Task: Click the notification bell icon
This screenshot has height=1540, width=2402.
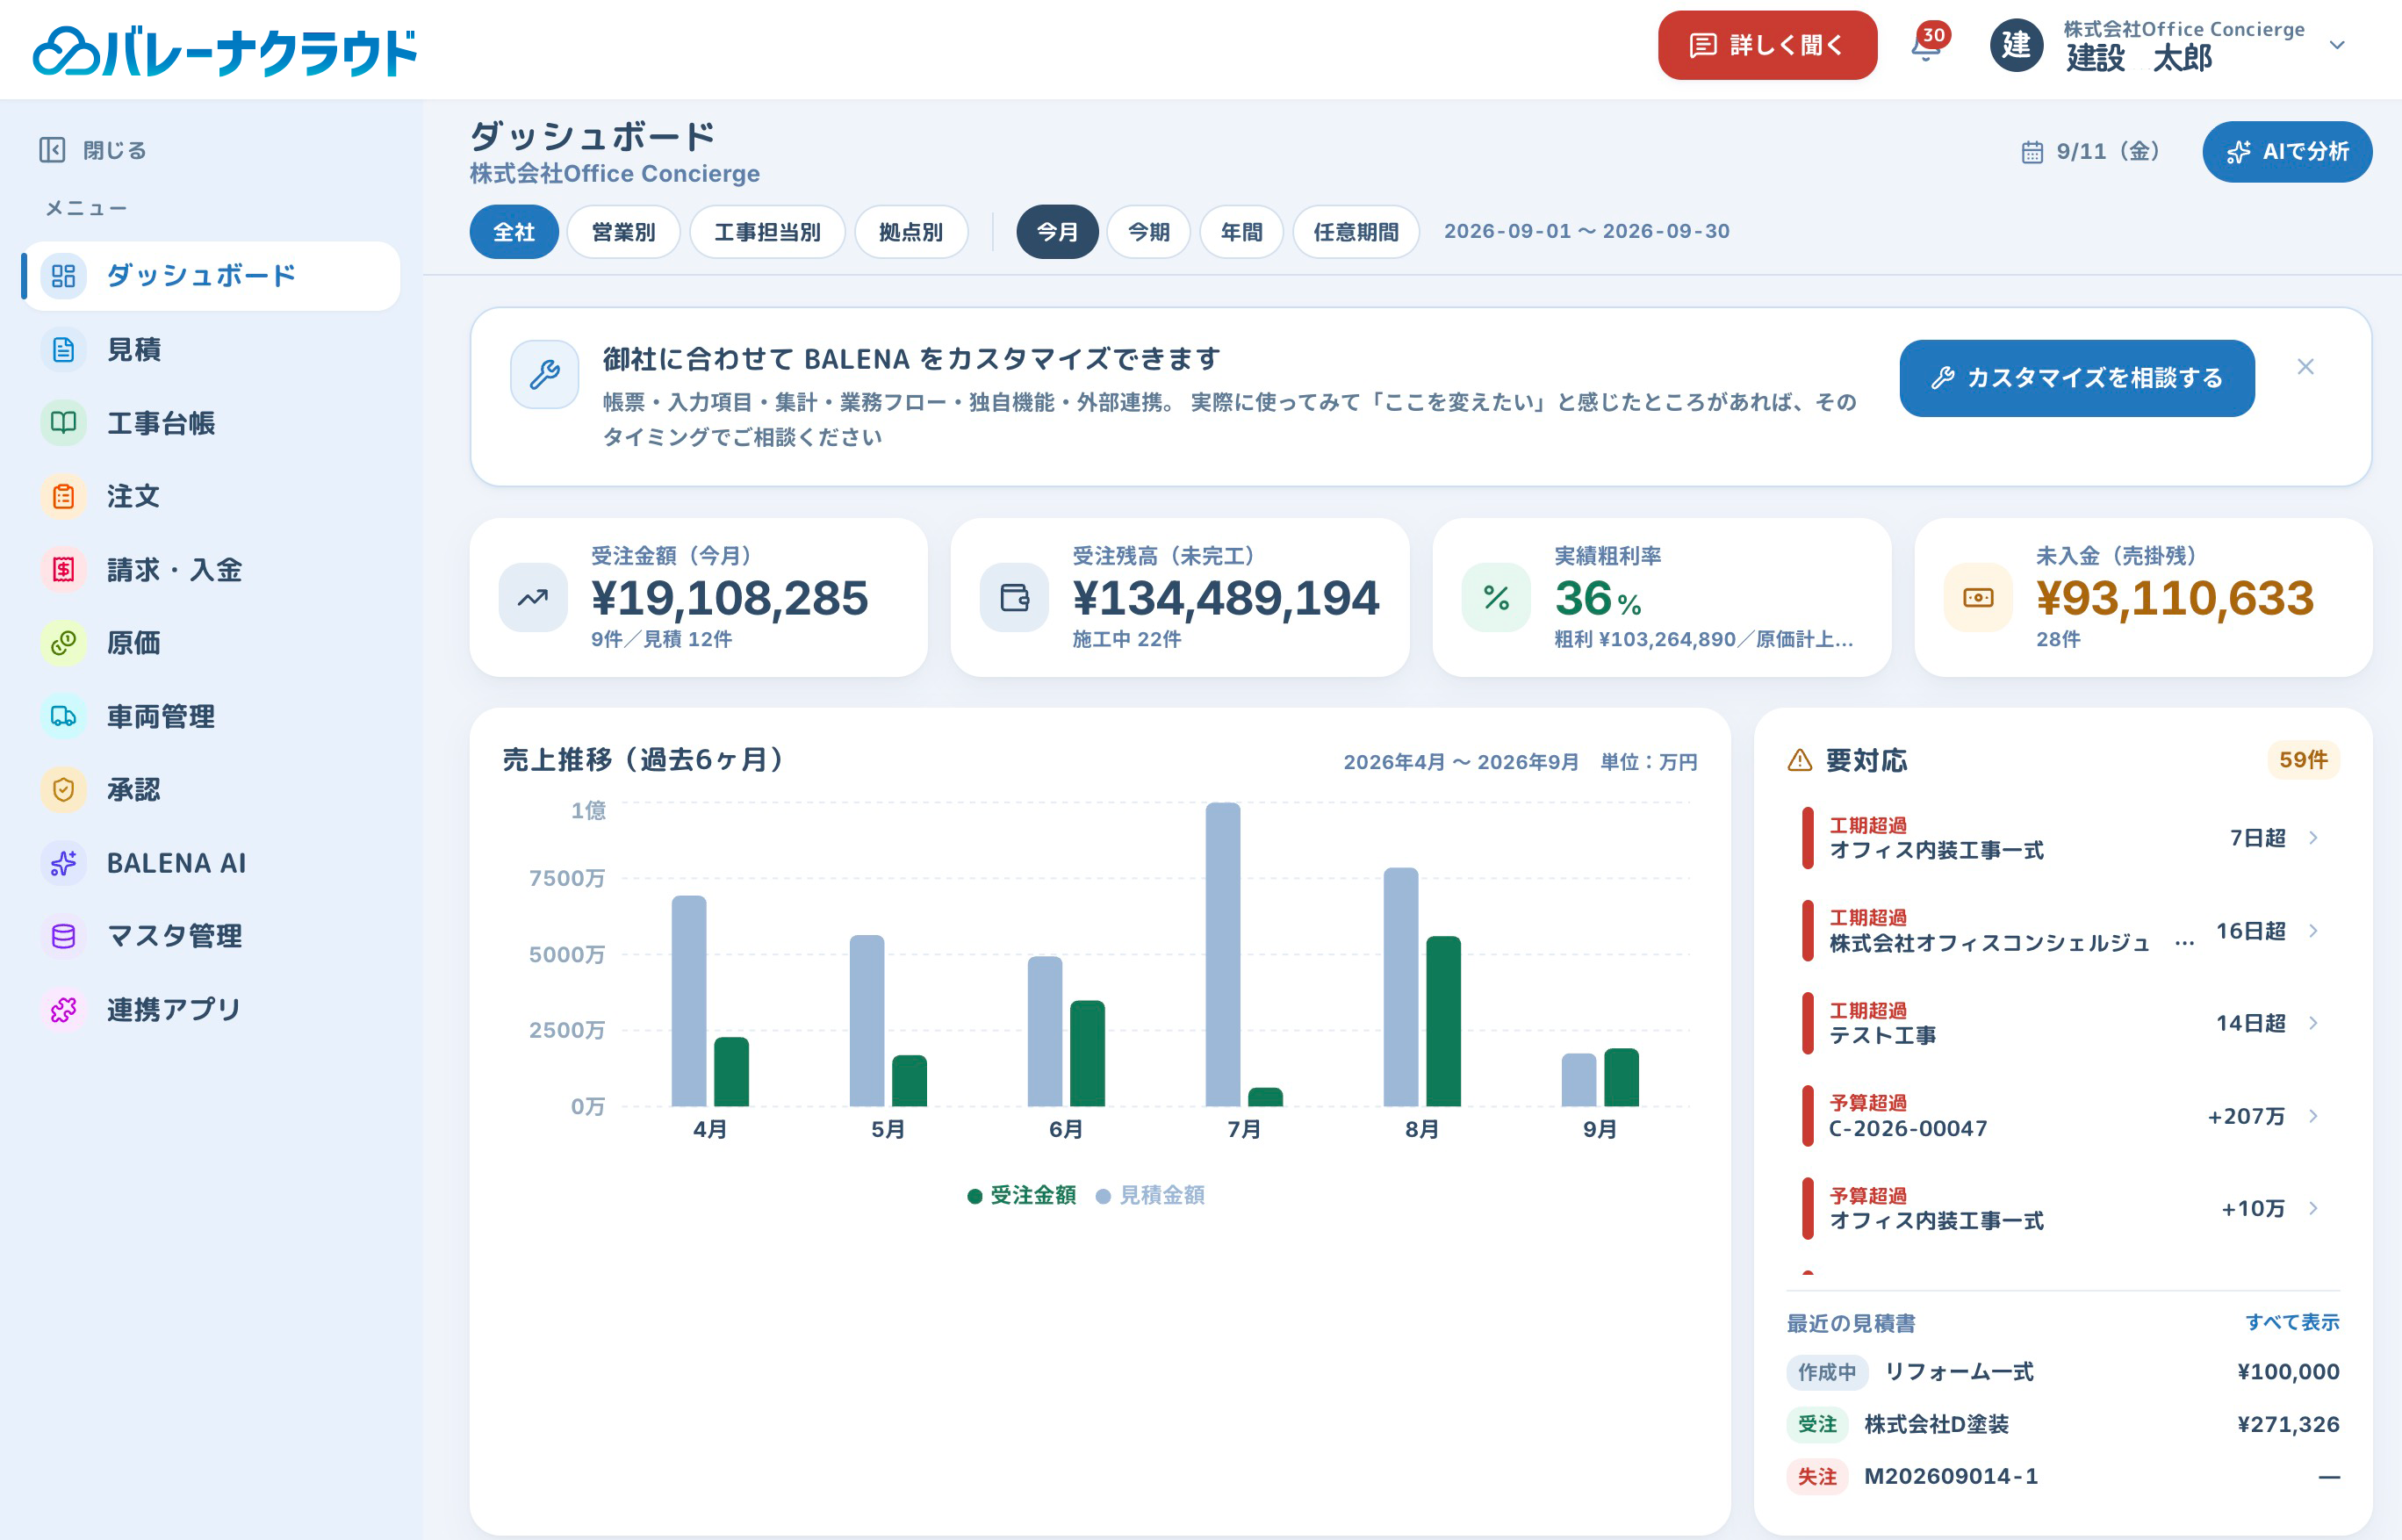Action: click(x=1925, y=47)
